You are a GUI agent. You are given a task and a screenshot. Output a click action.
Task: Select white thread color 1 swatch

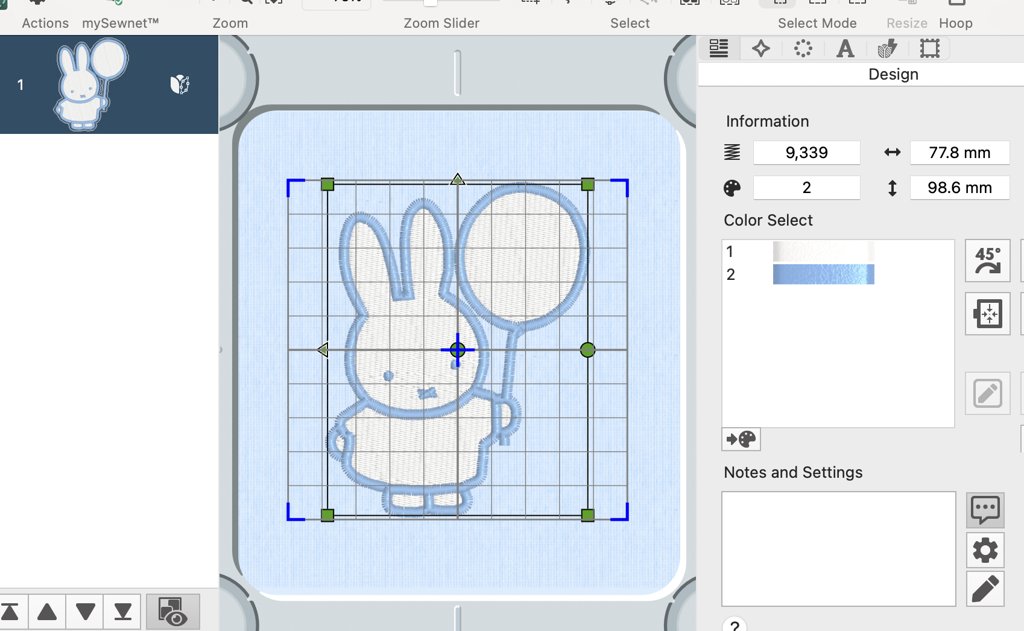click(823, 251)
